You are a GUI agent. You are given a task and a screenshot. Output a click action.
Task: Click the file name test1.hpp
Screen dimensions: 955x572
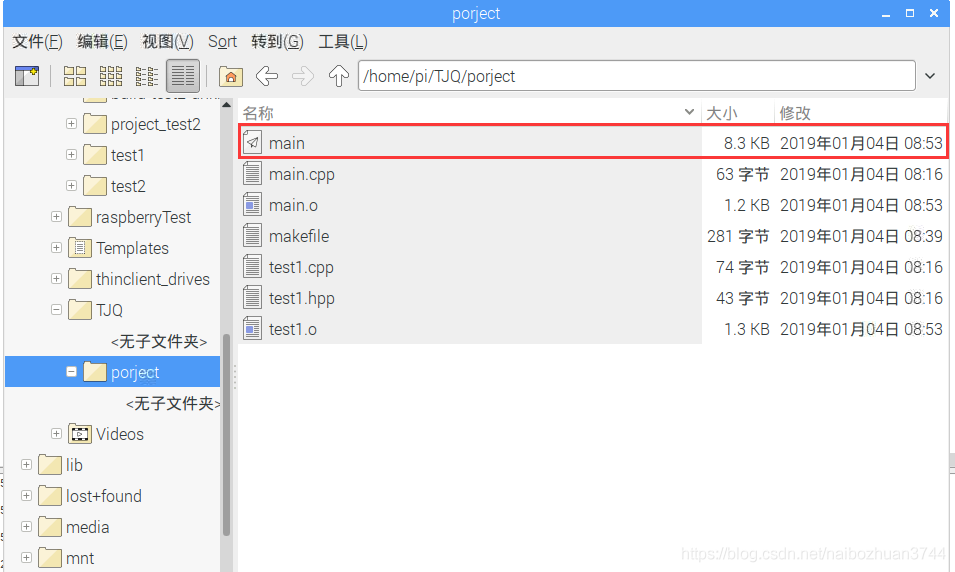301,298
